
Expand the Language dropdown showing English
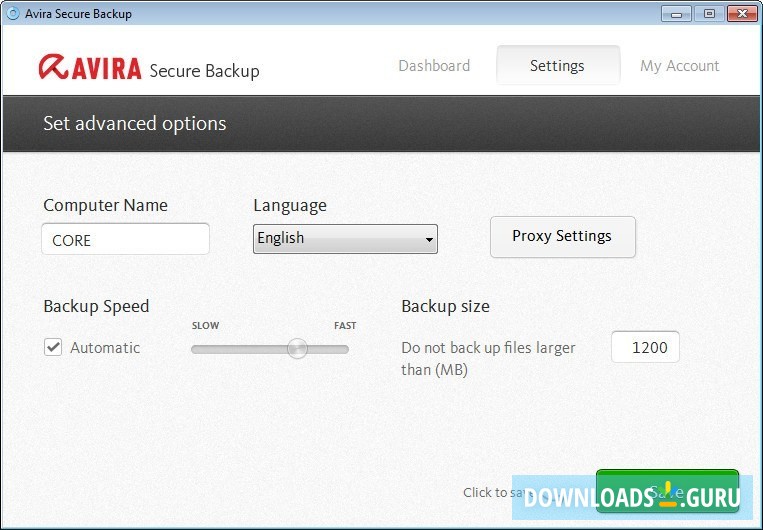point(345,238)
